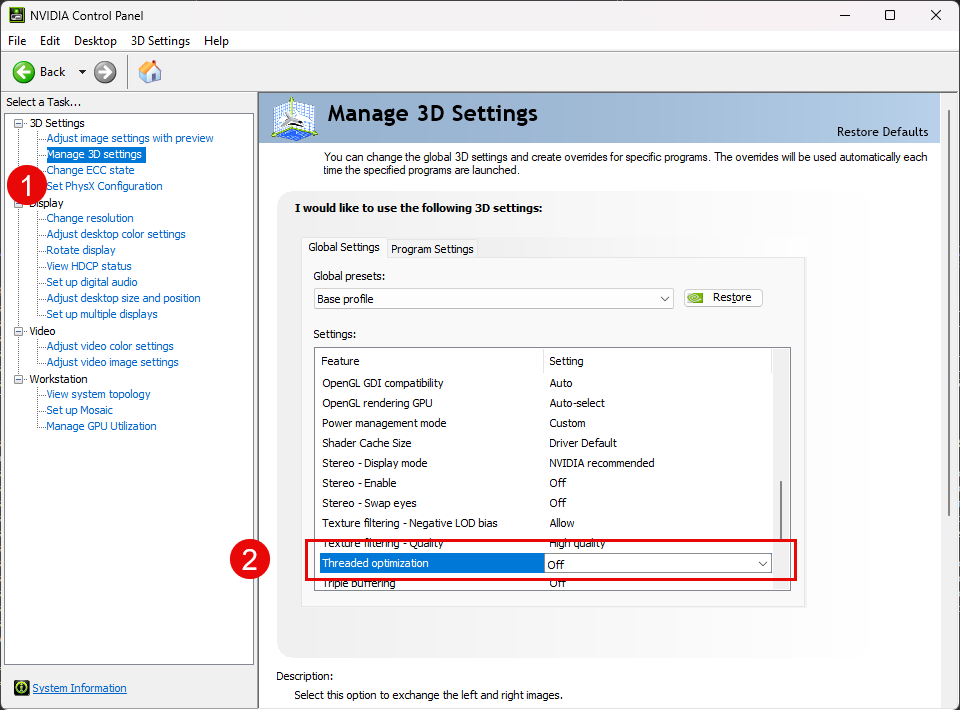Open the Edit menu
Viewport: 960px width, 710px height.
50,41
